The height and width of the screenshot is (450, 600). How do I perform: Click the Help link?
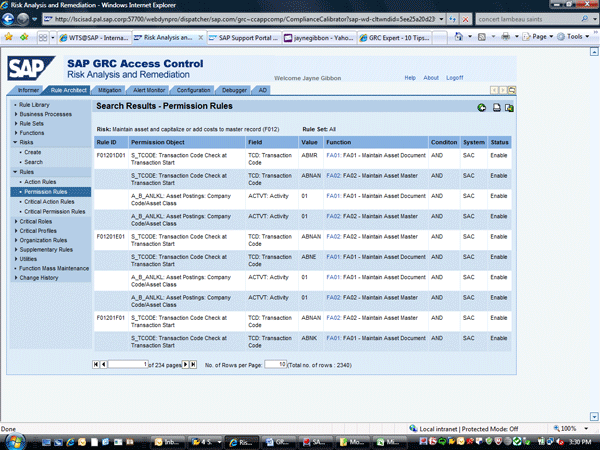tap(410, 78)
